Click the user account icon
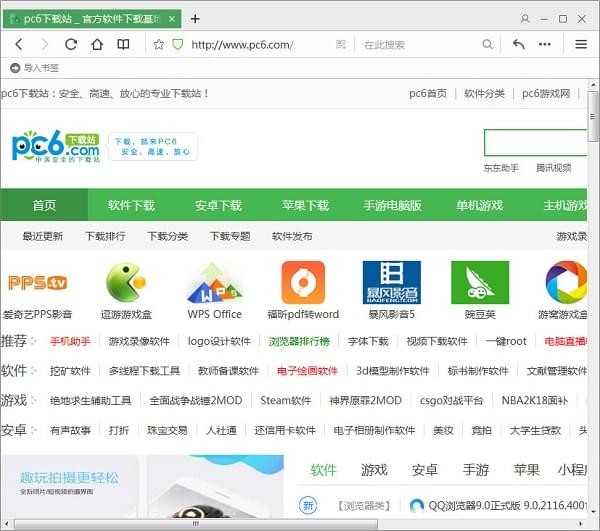Viewport: 600px width, 531px height. tap(525, 18)
